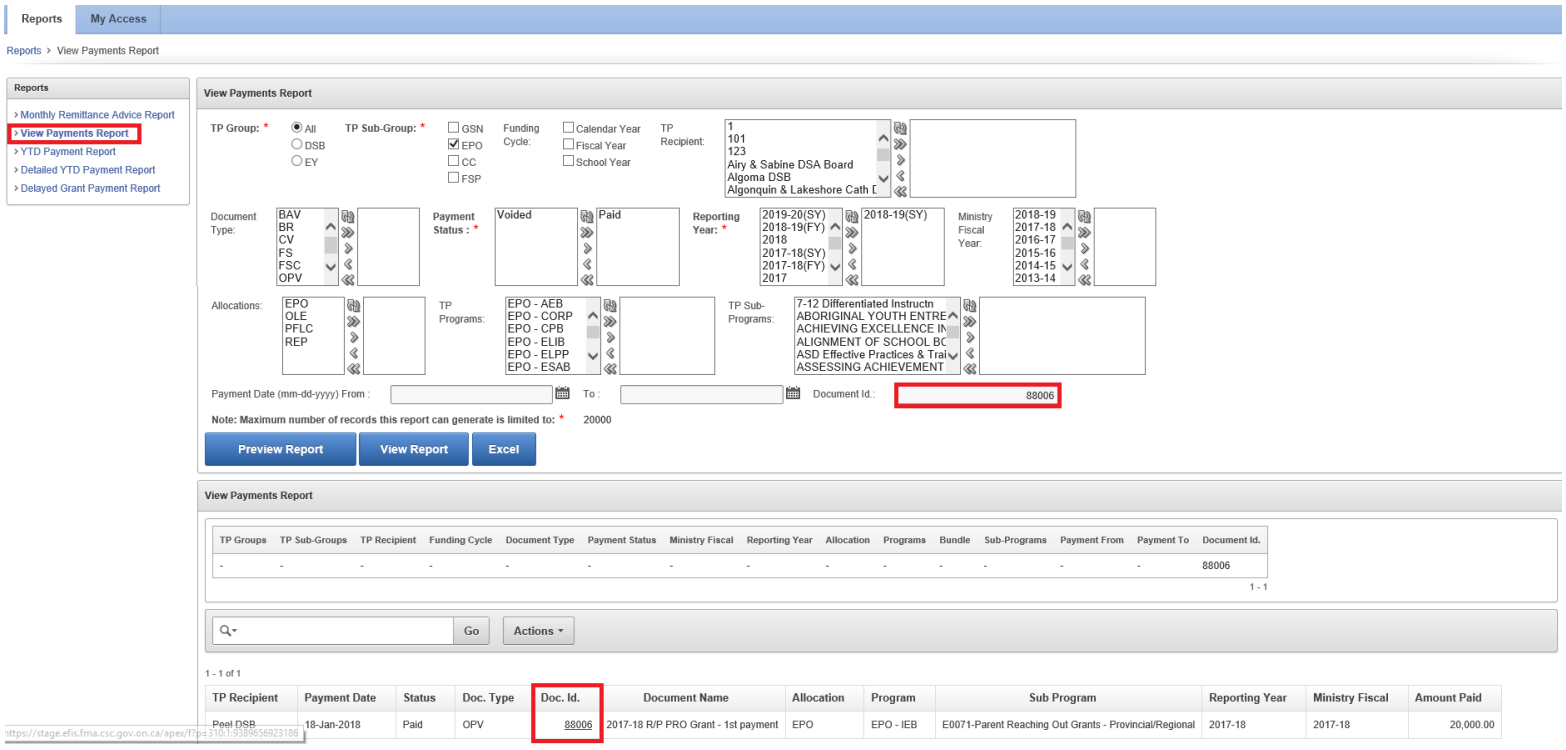Move all TP Programs to selected list
The image size is (1566, 750).
(x=609, y=321)
